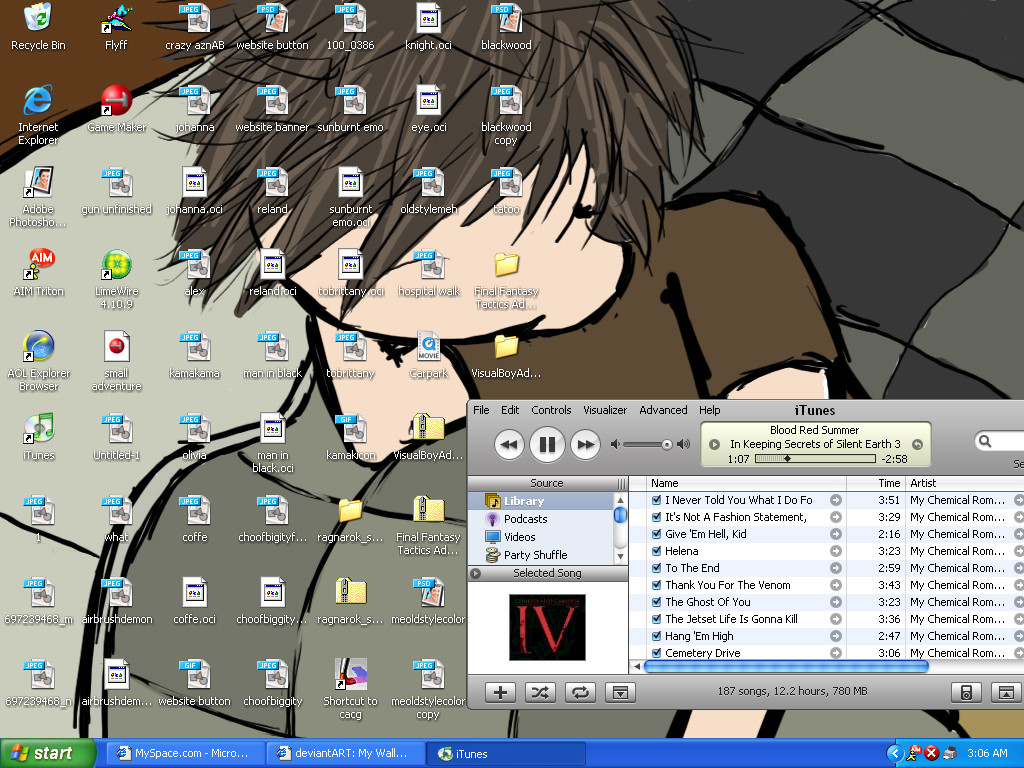Viewport: 1024px width, 768px height.
Task: Hide the artwork viewer using bottom toolbar button
Action: (620, 692)
